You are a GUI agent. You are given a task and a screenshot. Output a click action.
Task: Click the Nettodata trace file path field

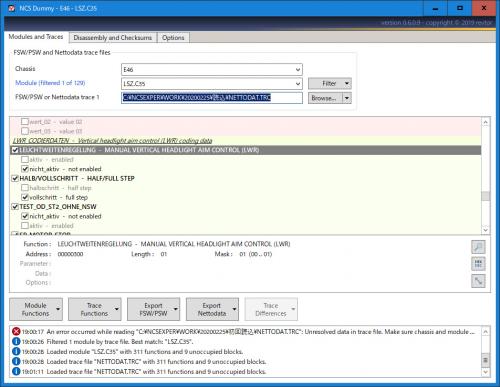(x=212, y=98)
